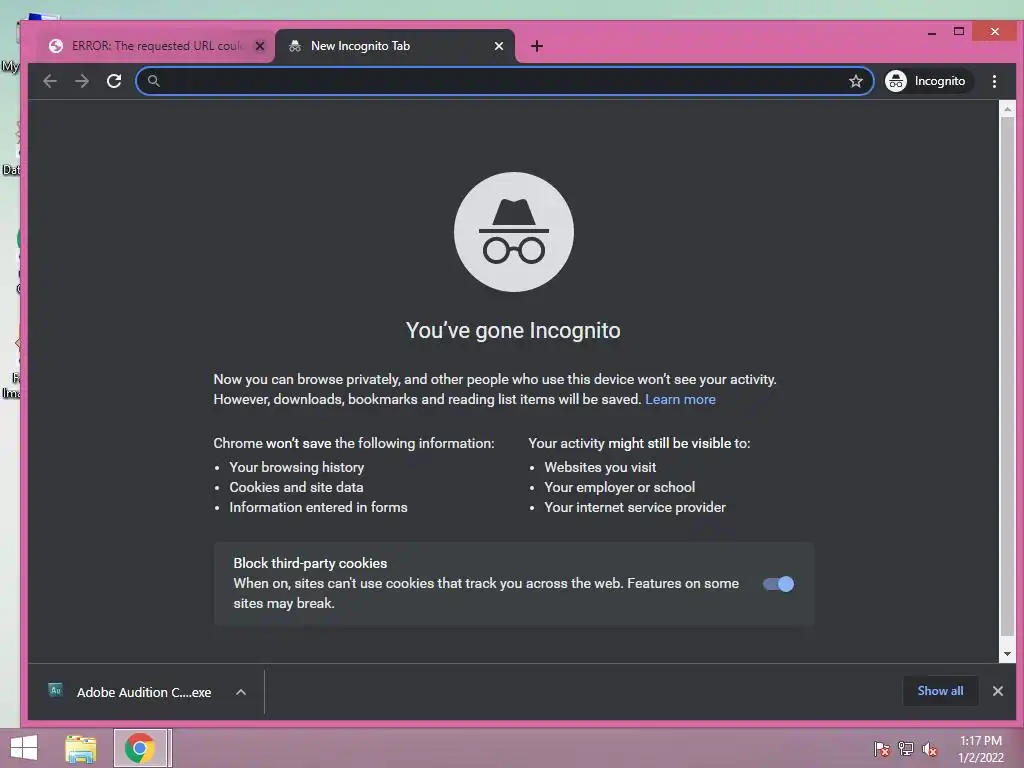
Task: Toggle Block third-party cookies switch
Action: [778, 584]
